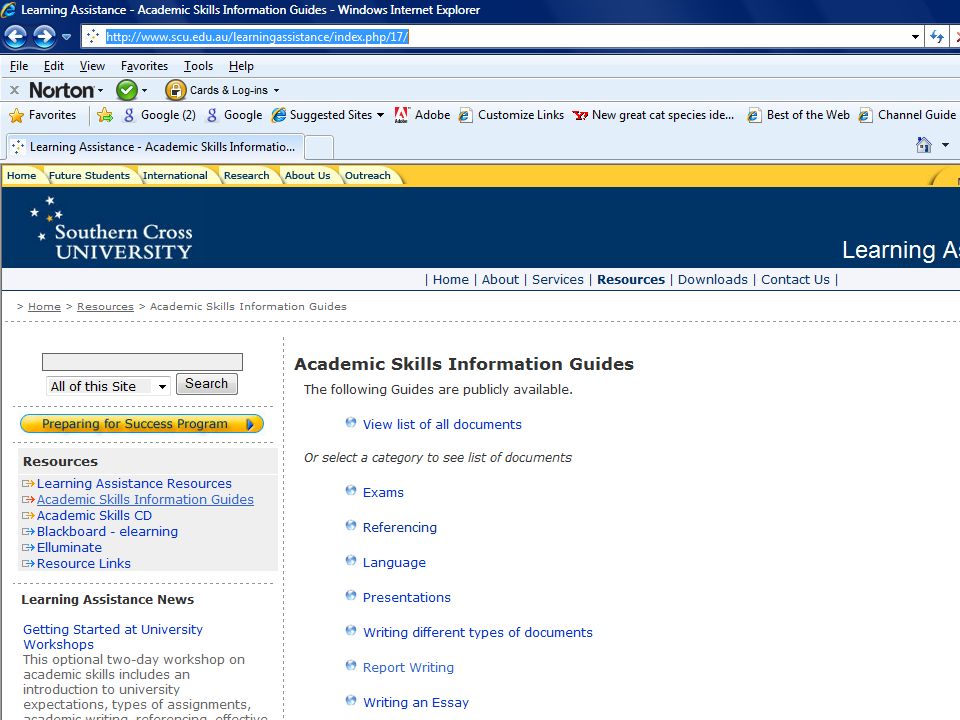The width and height of the screenshot is (960, 720).
Task: Click the Favorites star button
Action: tap(43, 115)
